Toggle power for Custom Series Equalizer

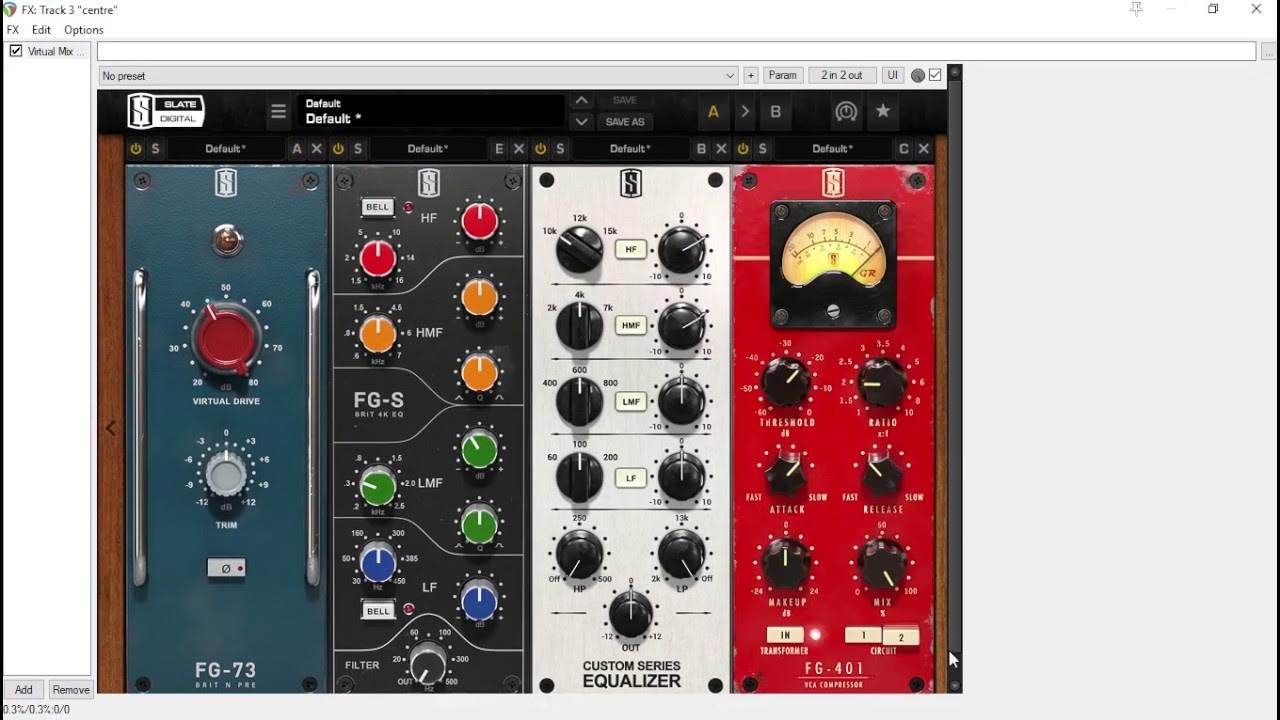pyautogui.click(x=540, y=149)
